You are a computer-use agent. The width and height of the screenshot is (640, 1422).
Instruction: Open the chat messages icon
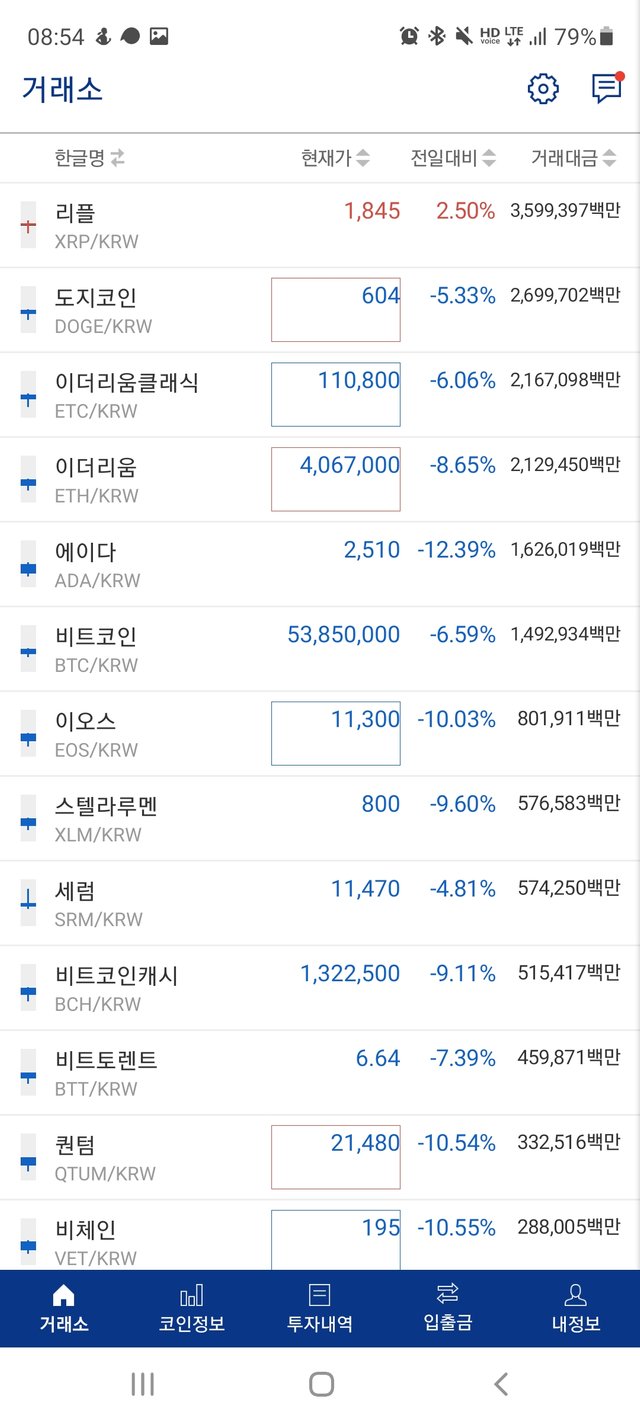pyautogui.click(x=607, y=88)
